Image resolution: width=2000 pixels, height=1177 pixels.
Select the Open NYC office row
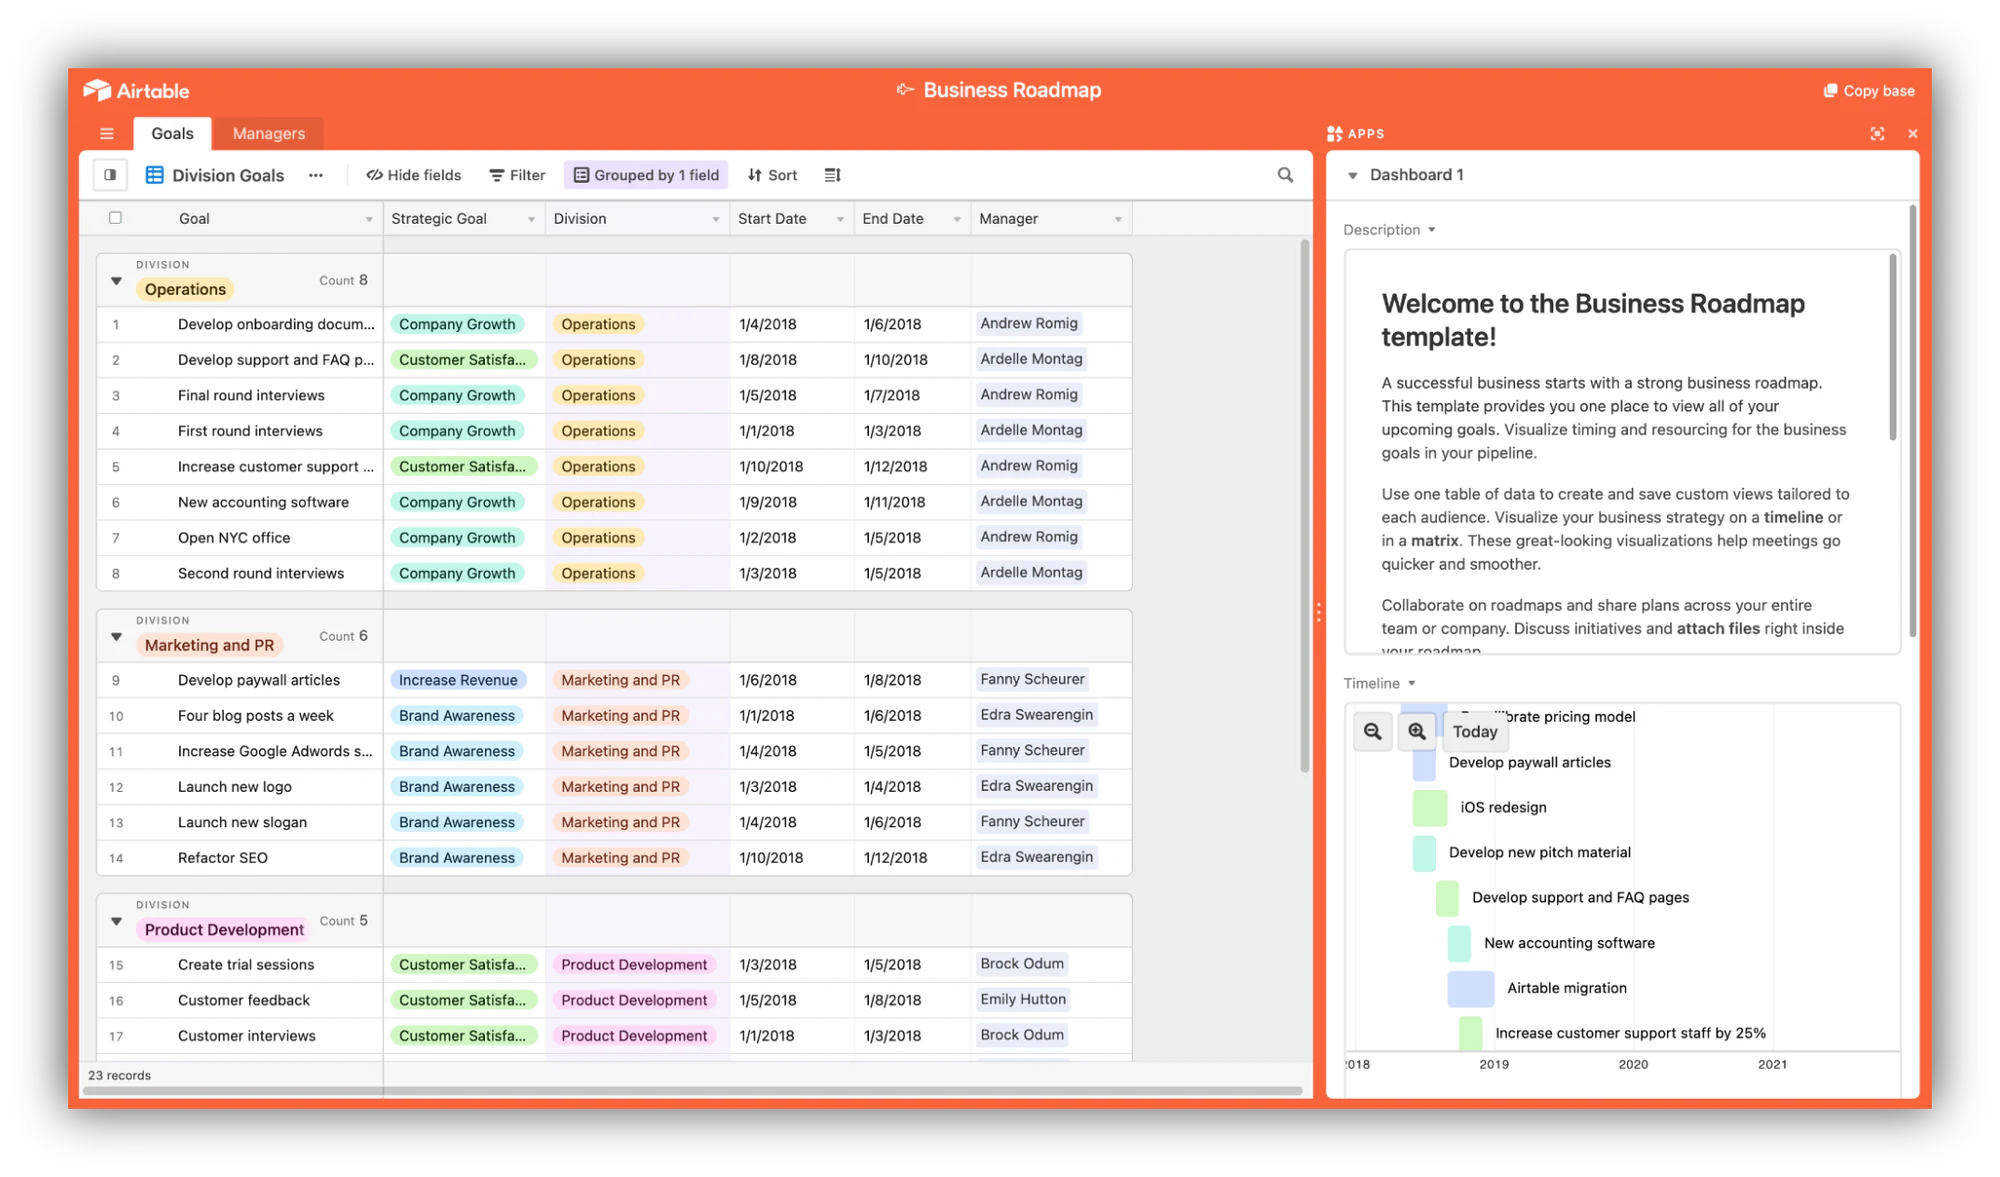point(614,537)
